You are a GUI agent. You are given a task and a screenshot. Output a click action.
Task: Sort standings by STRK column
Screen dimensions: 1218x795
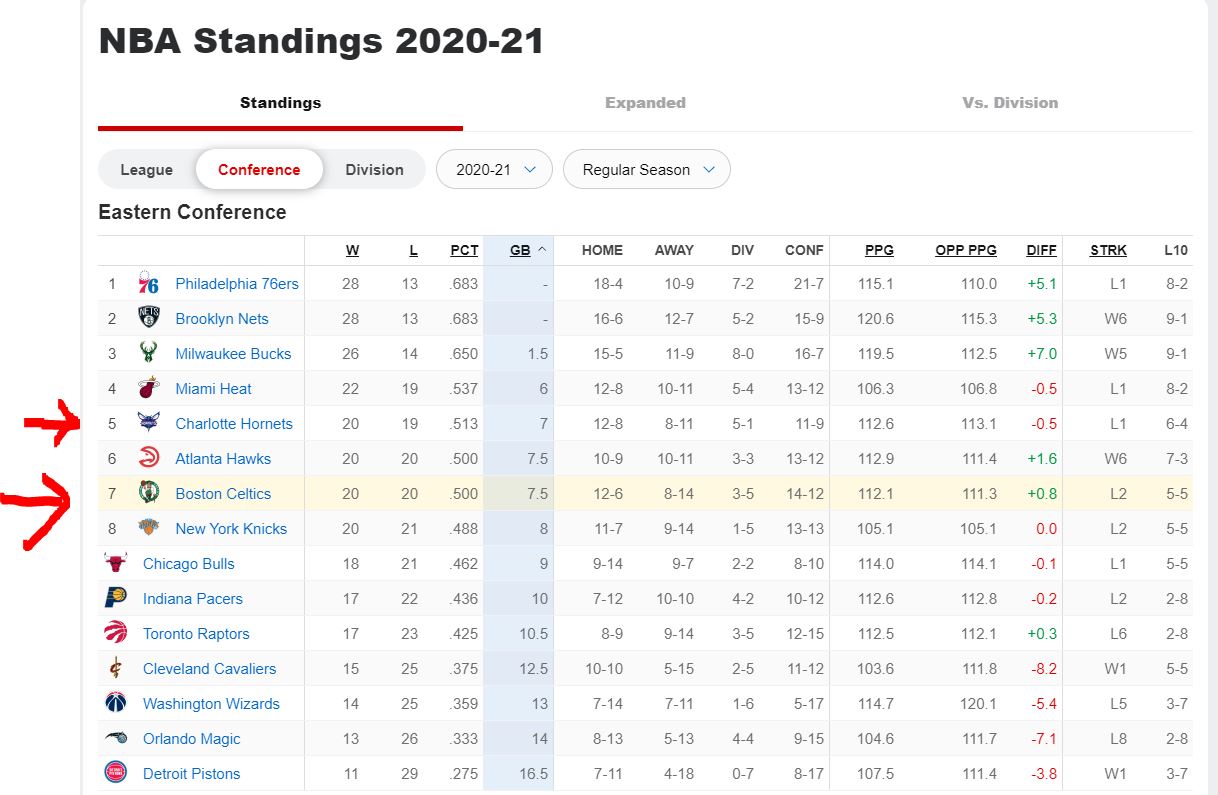[x=1108, y=250]
